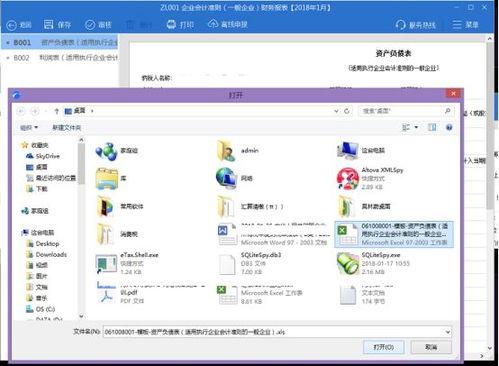Image resolution: width=499 pixels, height=366 pixels.
Task: Select the 家庭组 homegroup icon in file list
Action: (x=117, y=151)
